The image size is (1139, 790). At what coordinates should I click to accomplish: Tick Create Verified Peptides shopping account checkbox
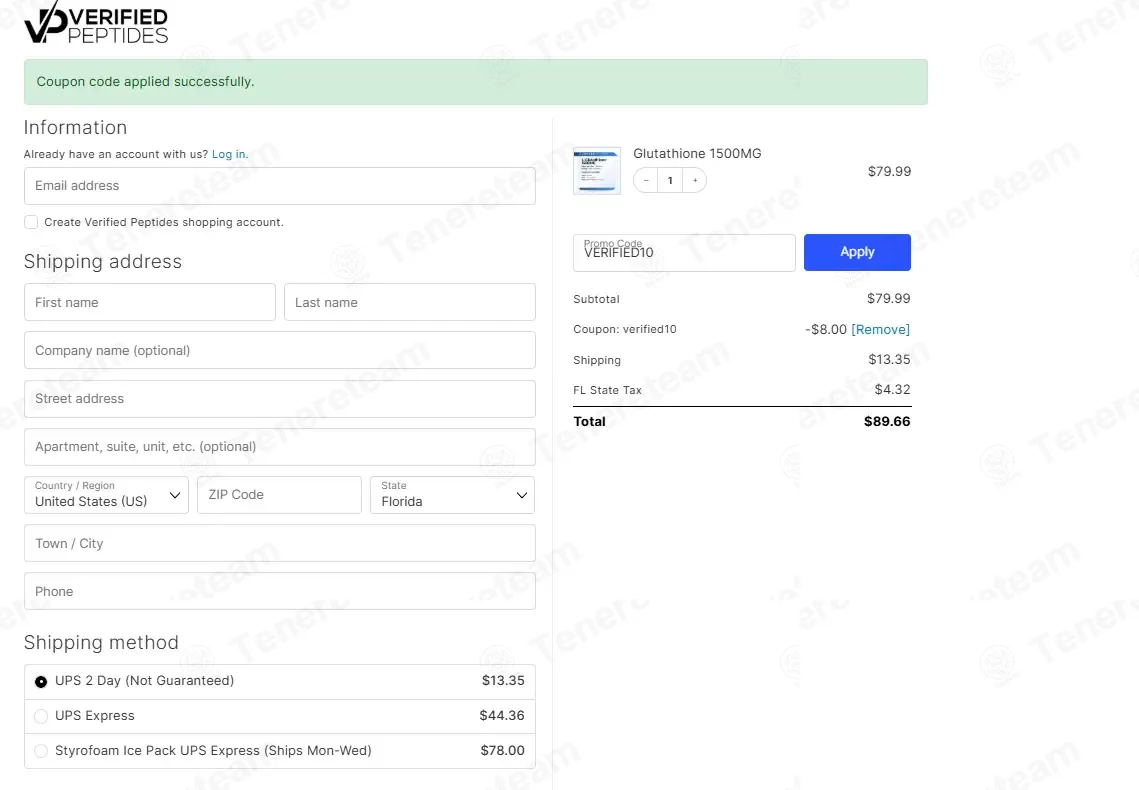[31, 222]
